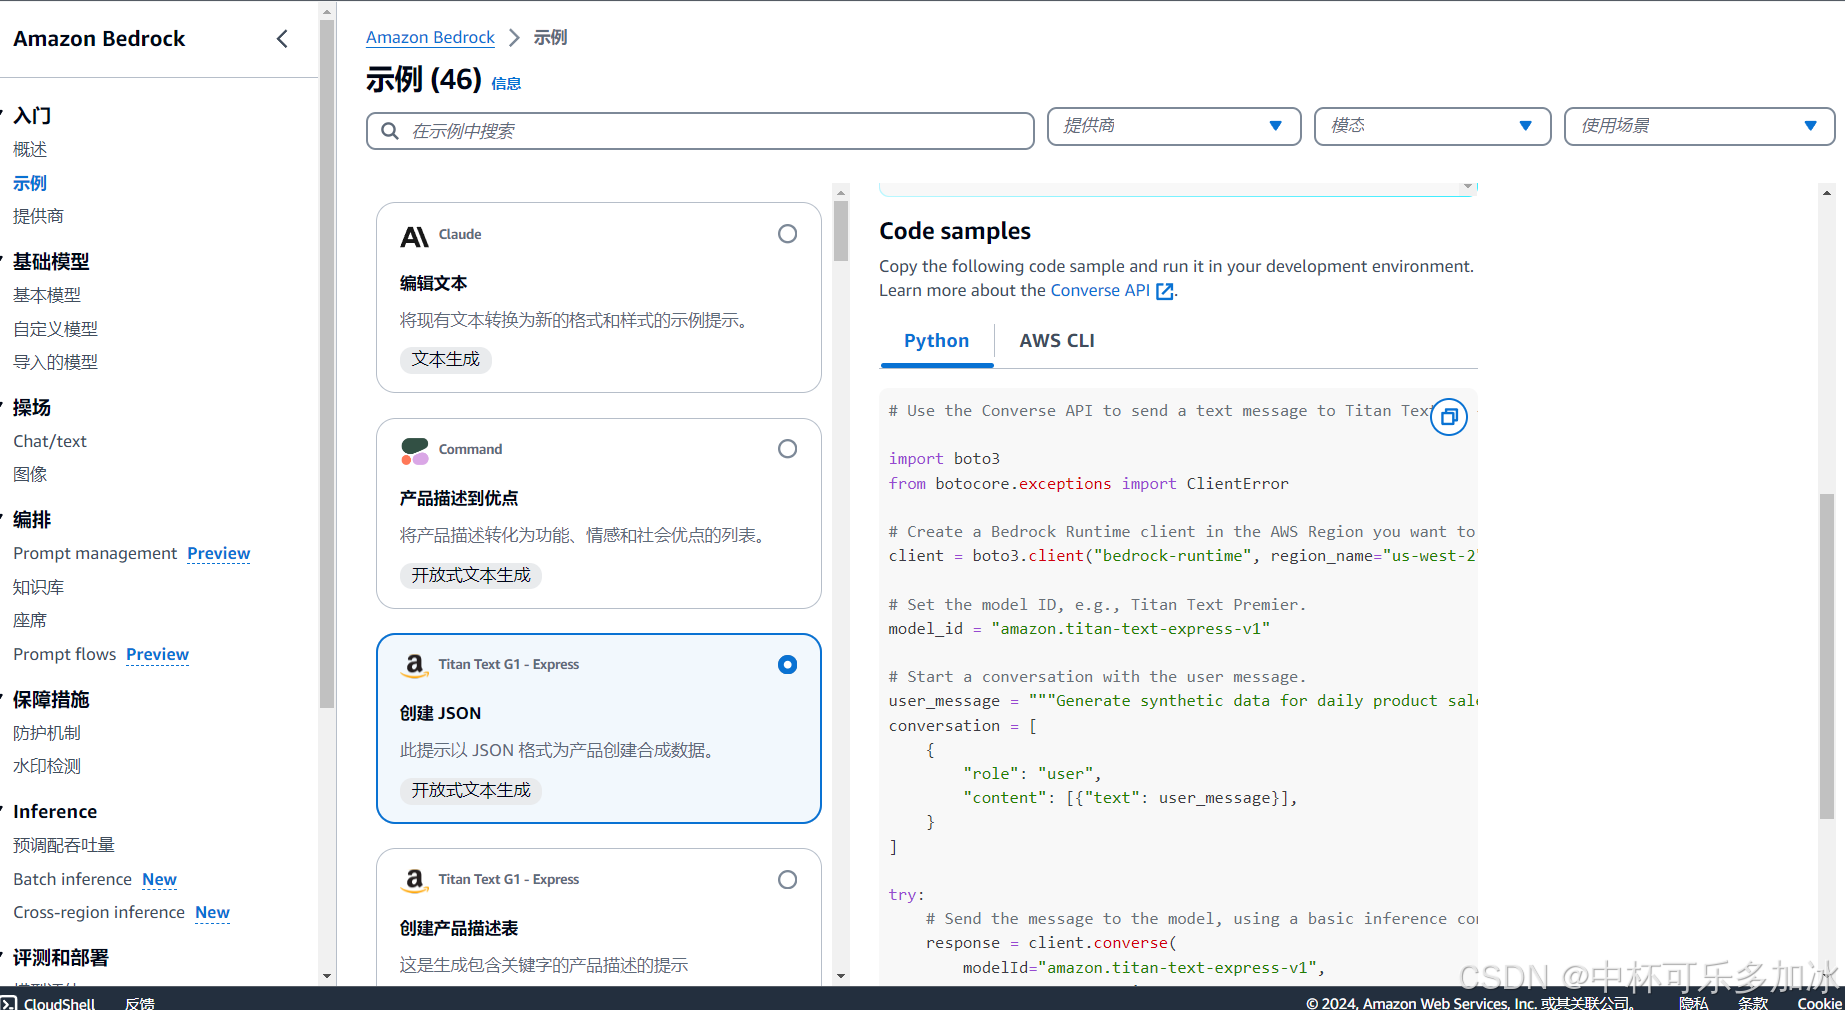Open 概述 in the sidebar
Image resolution: width=1845 pixels, height=1010 pixels.
click(x=30, y=150)
